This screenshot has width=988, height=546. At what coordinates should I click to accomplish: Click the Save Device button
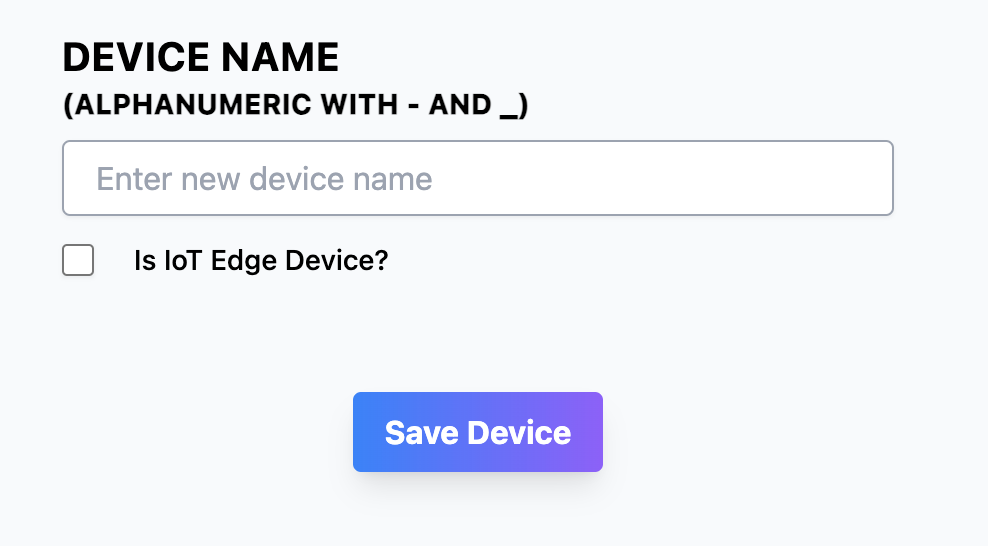click(478, 432)
